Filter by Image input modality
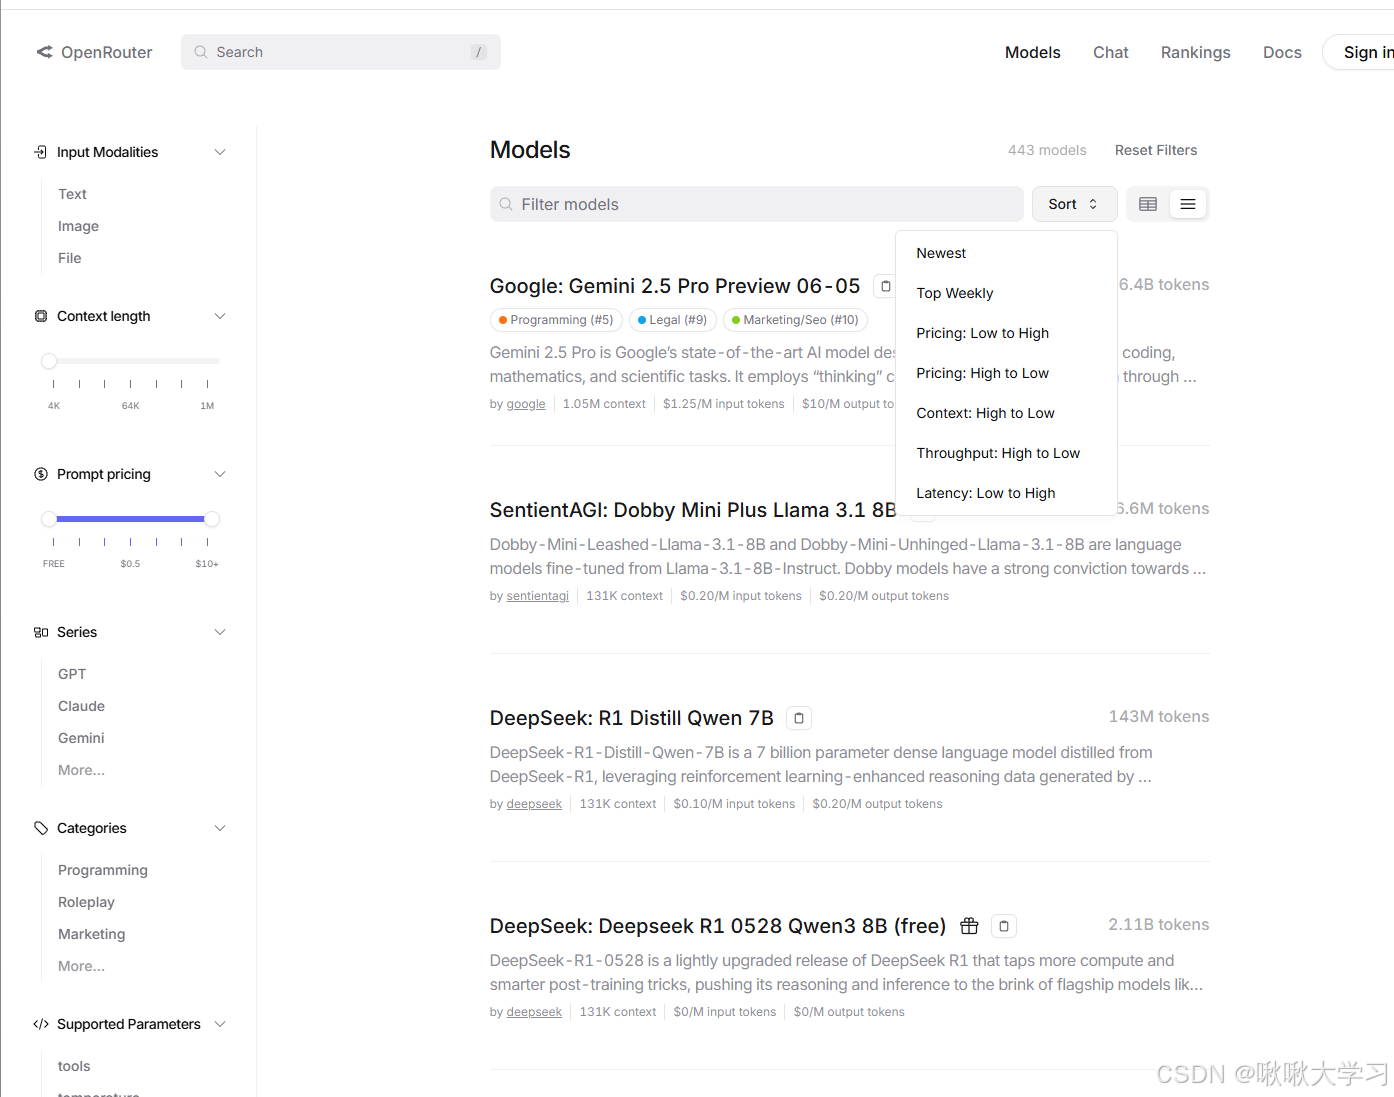 click(x=78, y=226)
